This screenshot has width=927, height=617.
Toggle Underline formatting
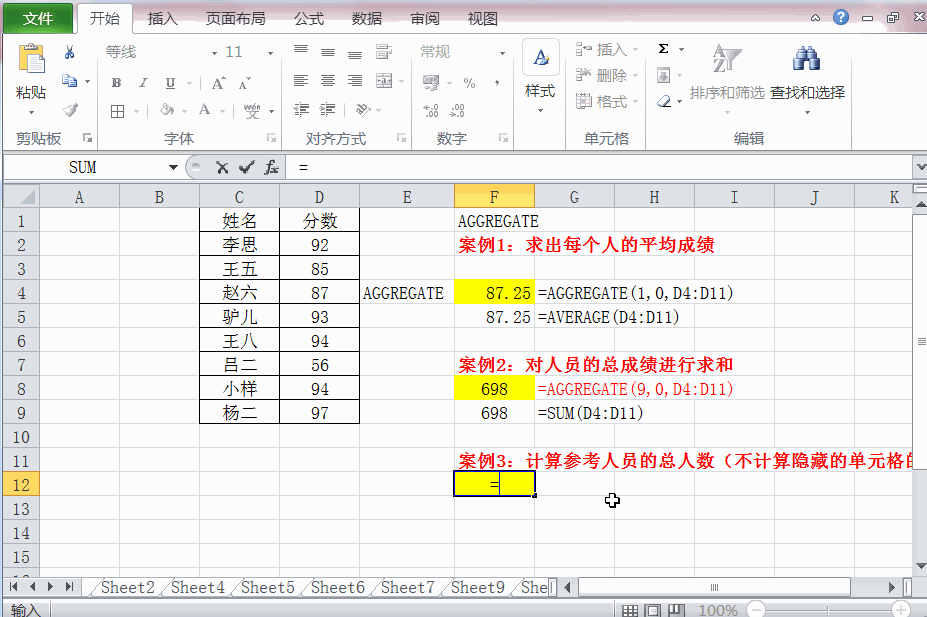[x=170, y=83]
